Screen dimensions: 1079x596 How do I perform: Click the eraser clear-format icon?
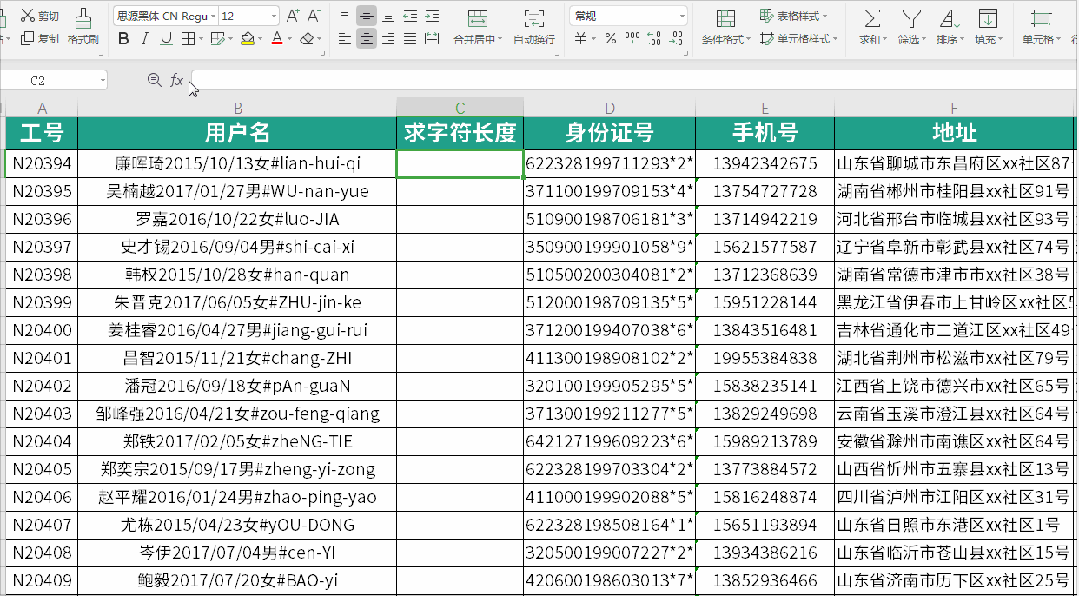pyautogui.click(x=308, y=39)
